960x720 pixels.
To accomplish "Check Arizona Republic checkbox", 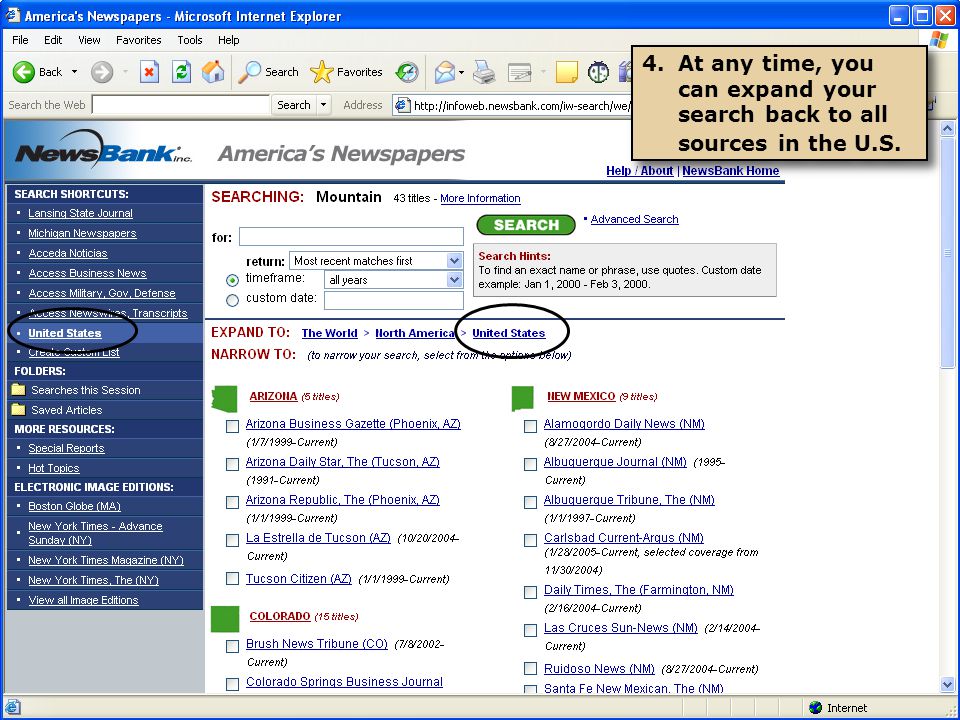I will pos(232,503).
